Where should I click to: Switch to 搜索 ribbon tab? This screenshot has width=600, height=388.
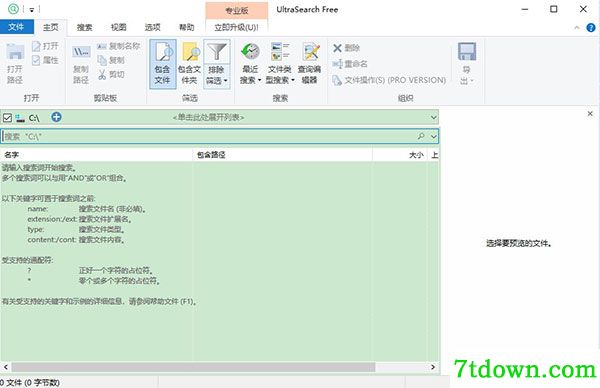(x=85, y=27)
